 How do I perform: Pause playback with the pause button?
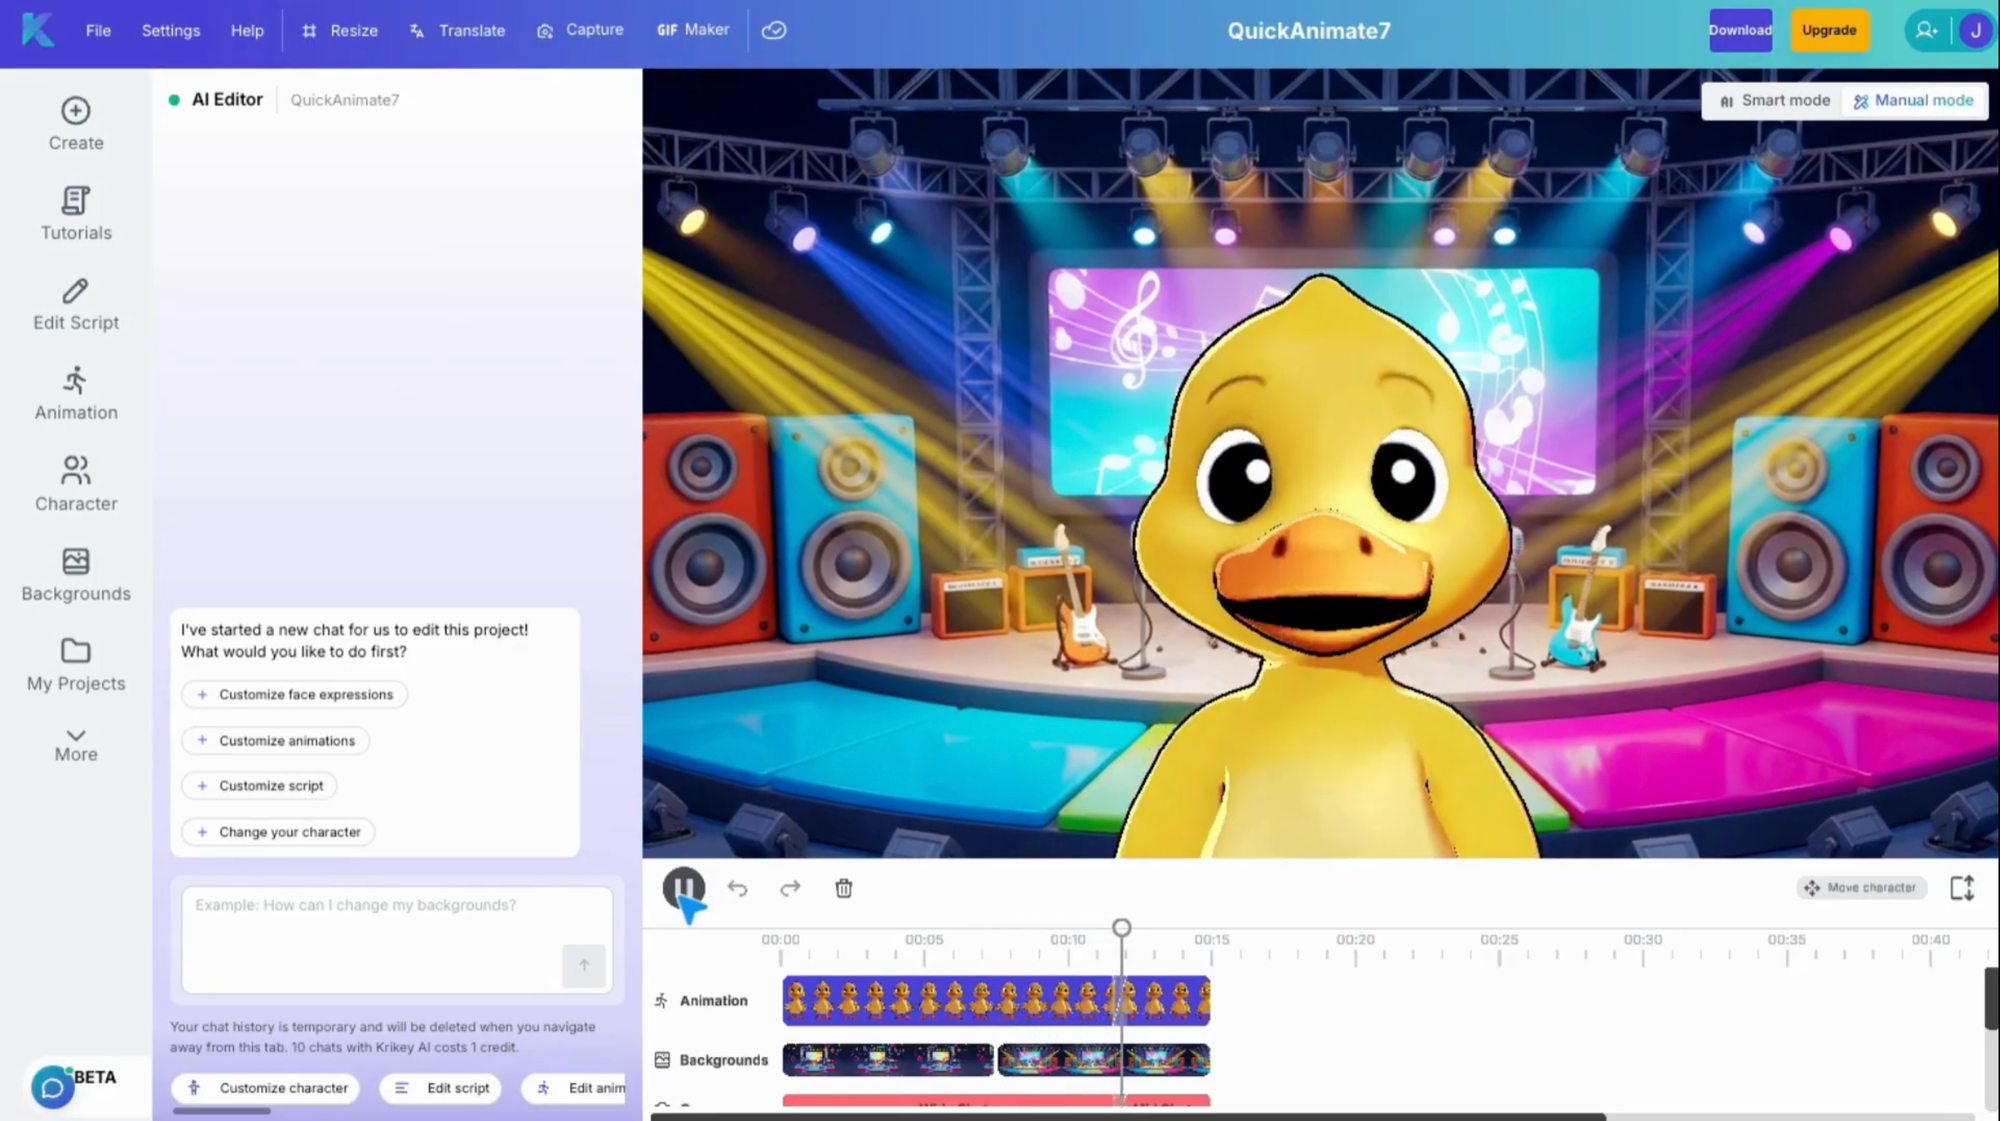(684, 887)
